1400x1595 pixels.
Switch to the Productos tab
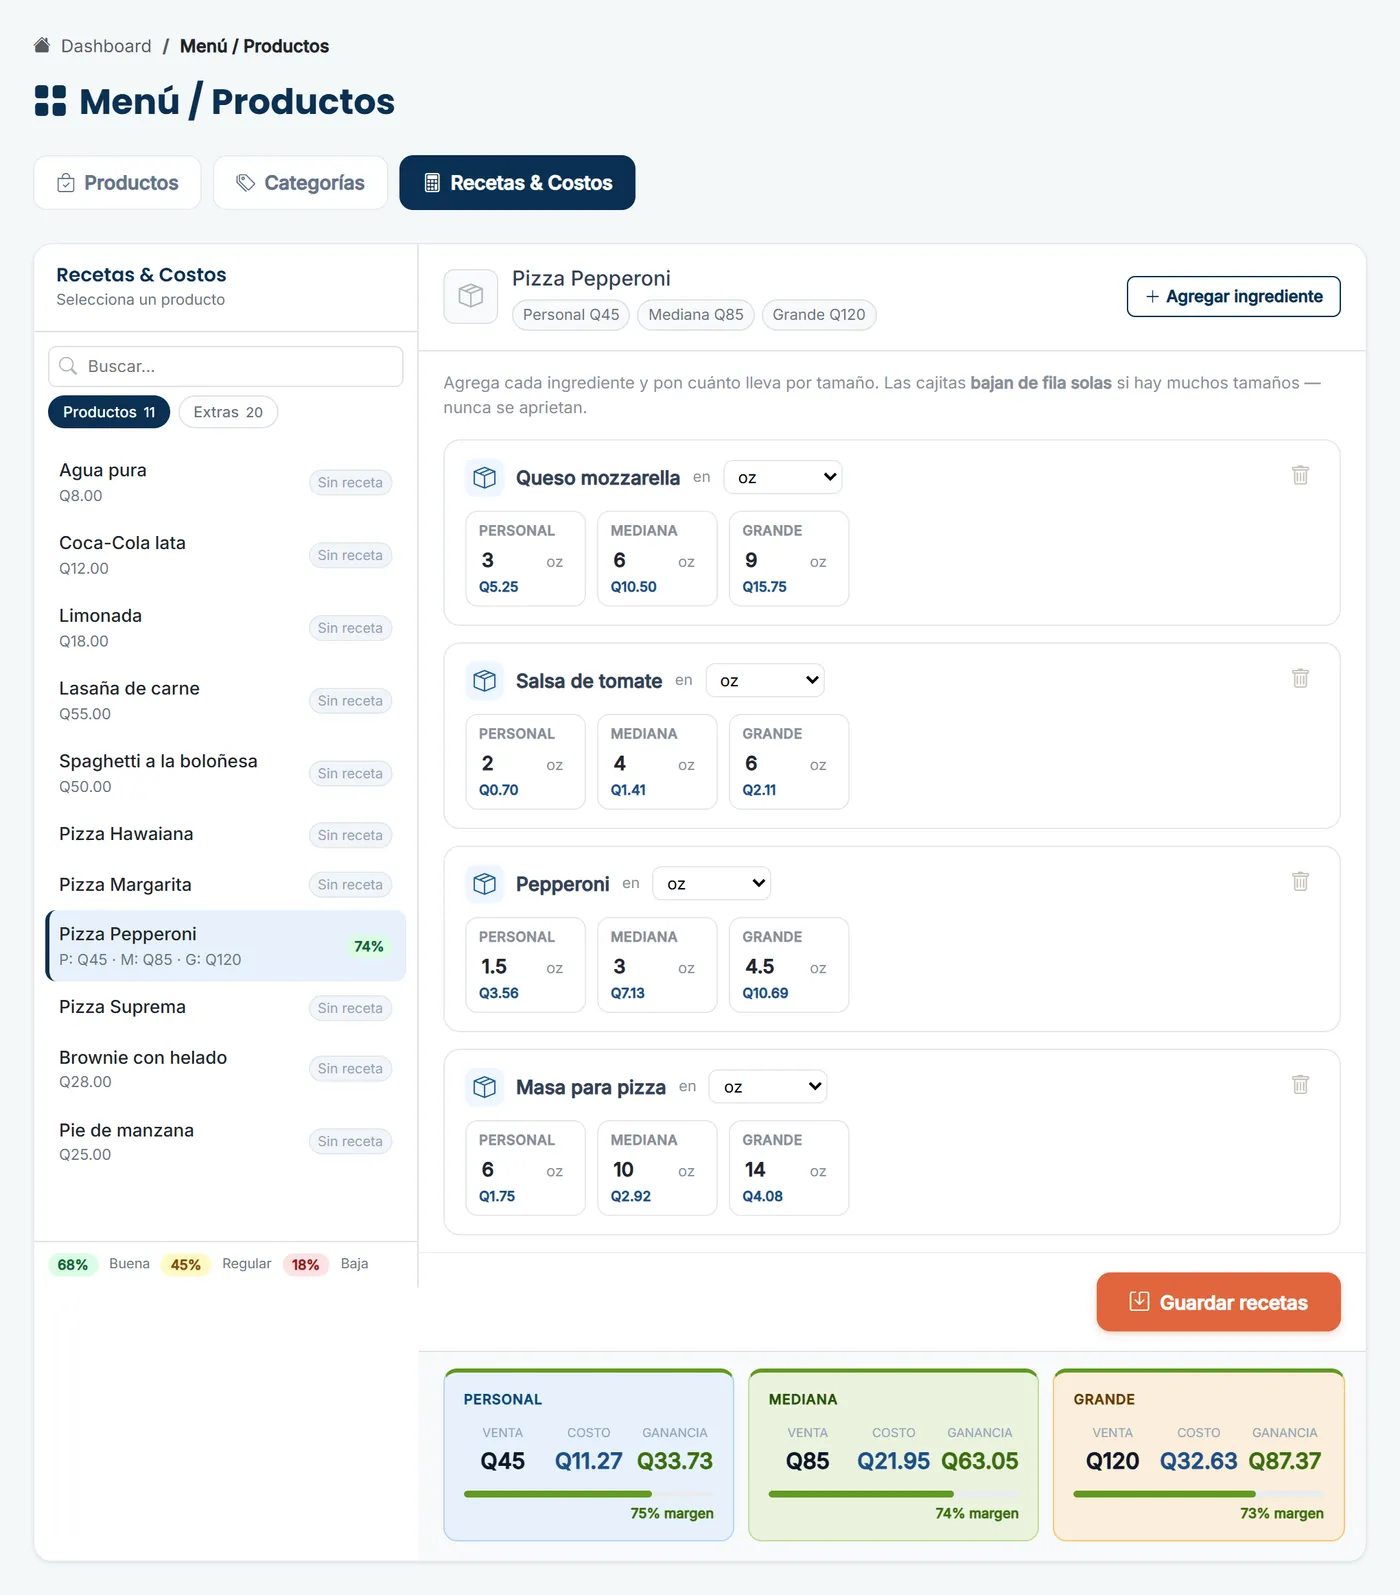[x=118, y=183]
